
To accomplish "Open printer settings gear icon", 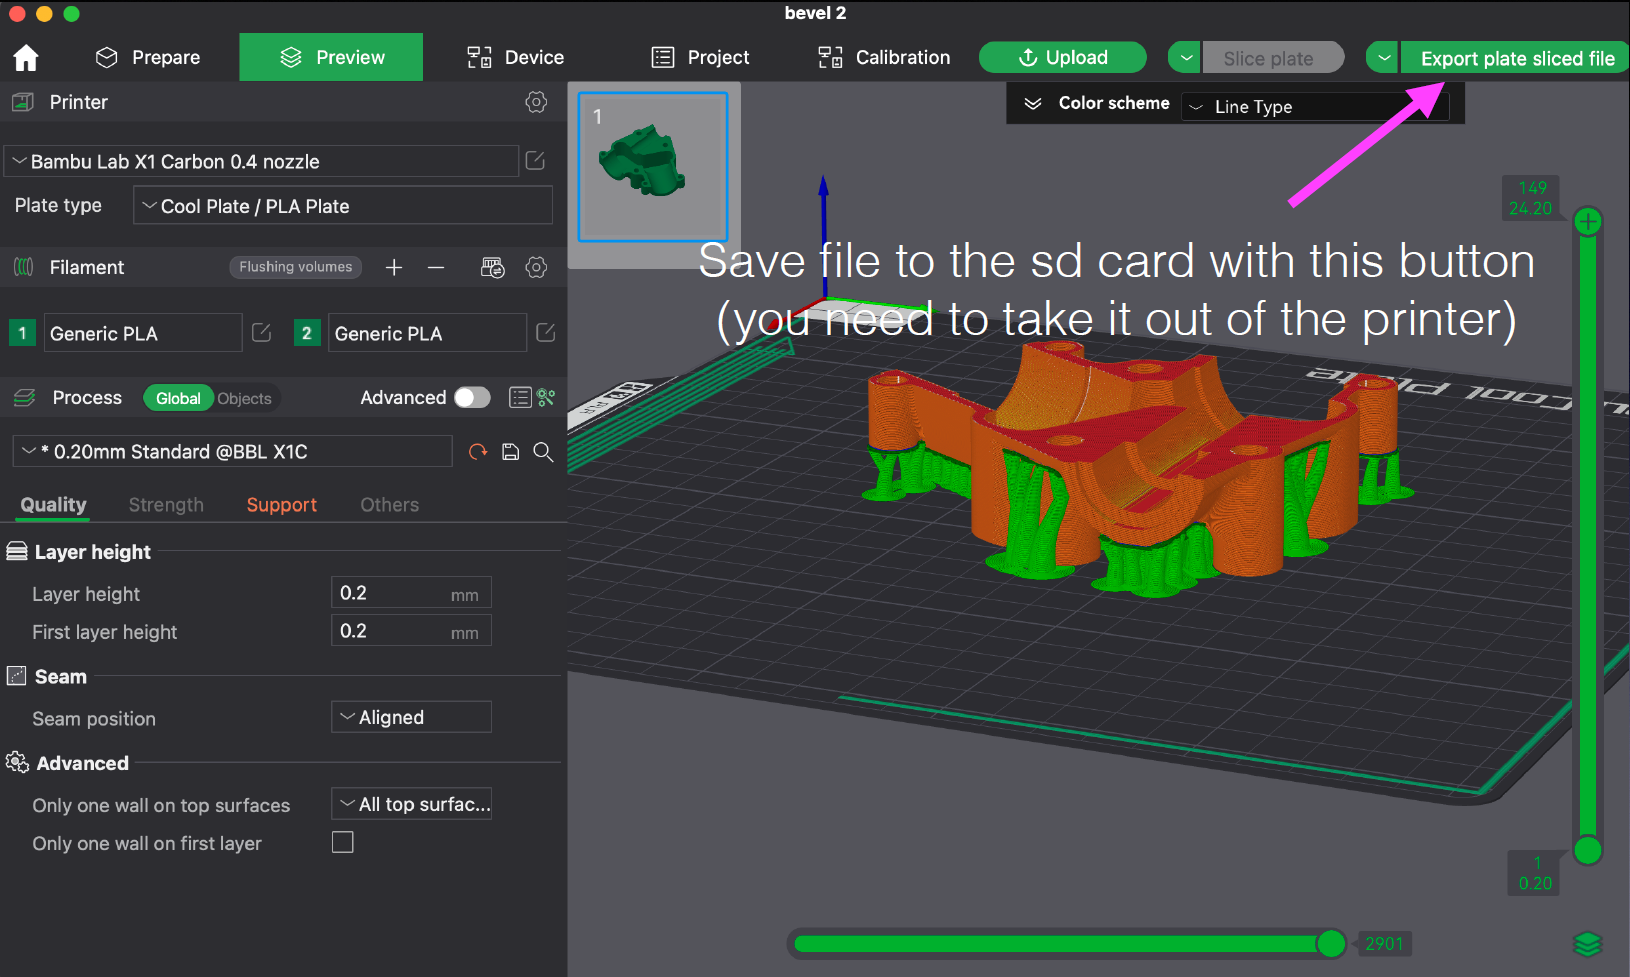I will click(536, 102).
